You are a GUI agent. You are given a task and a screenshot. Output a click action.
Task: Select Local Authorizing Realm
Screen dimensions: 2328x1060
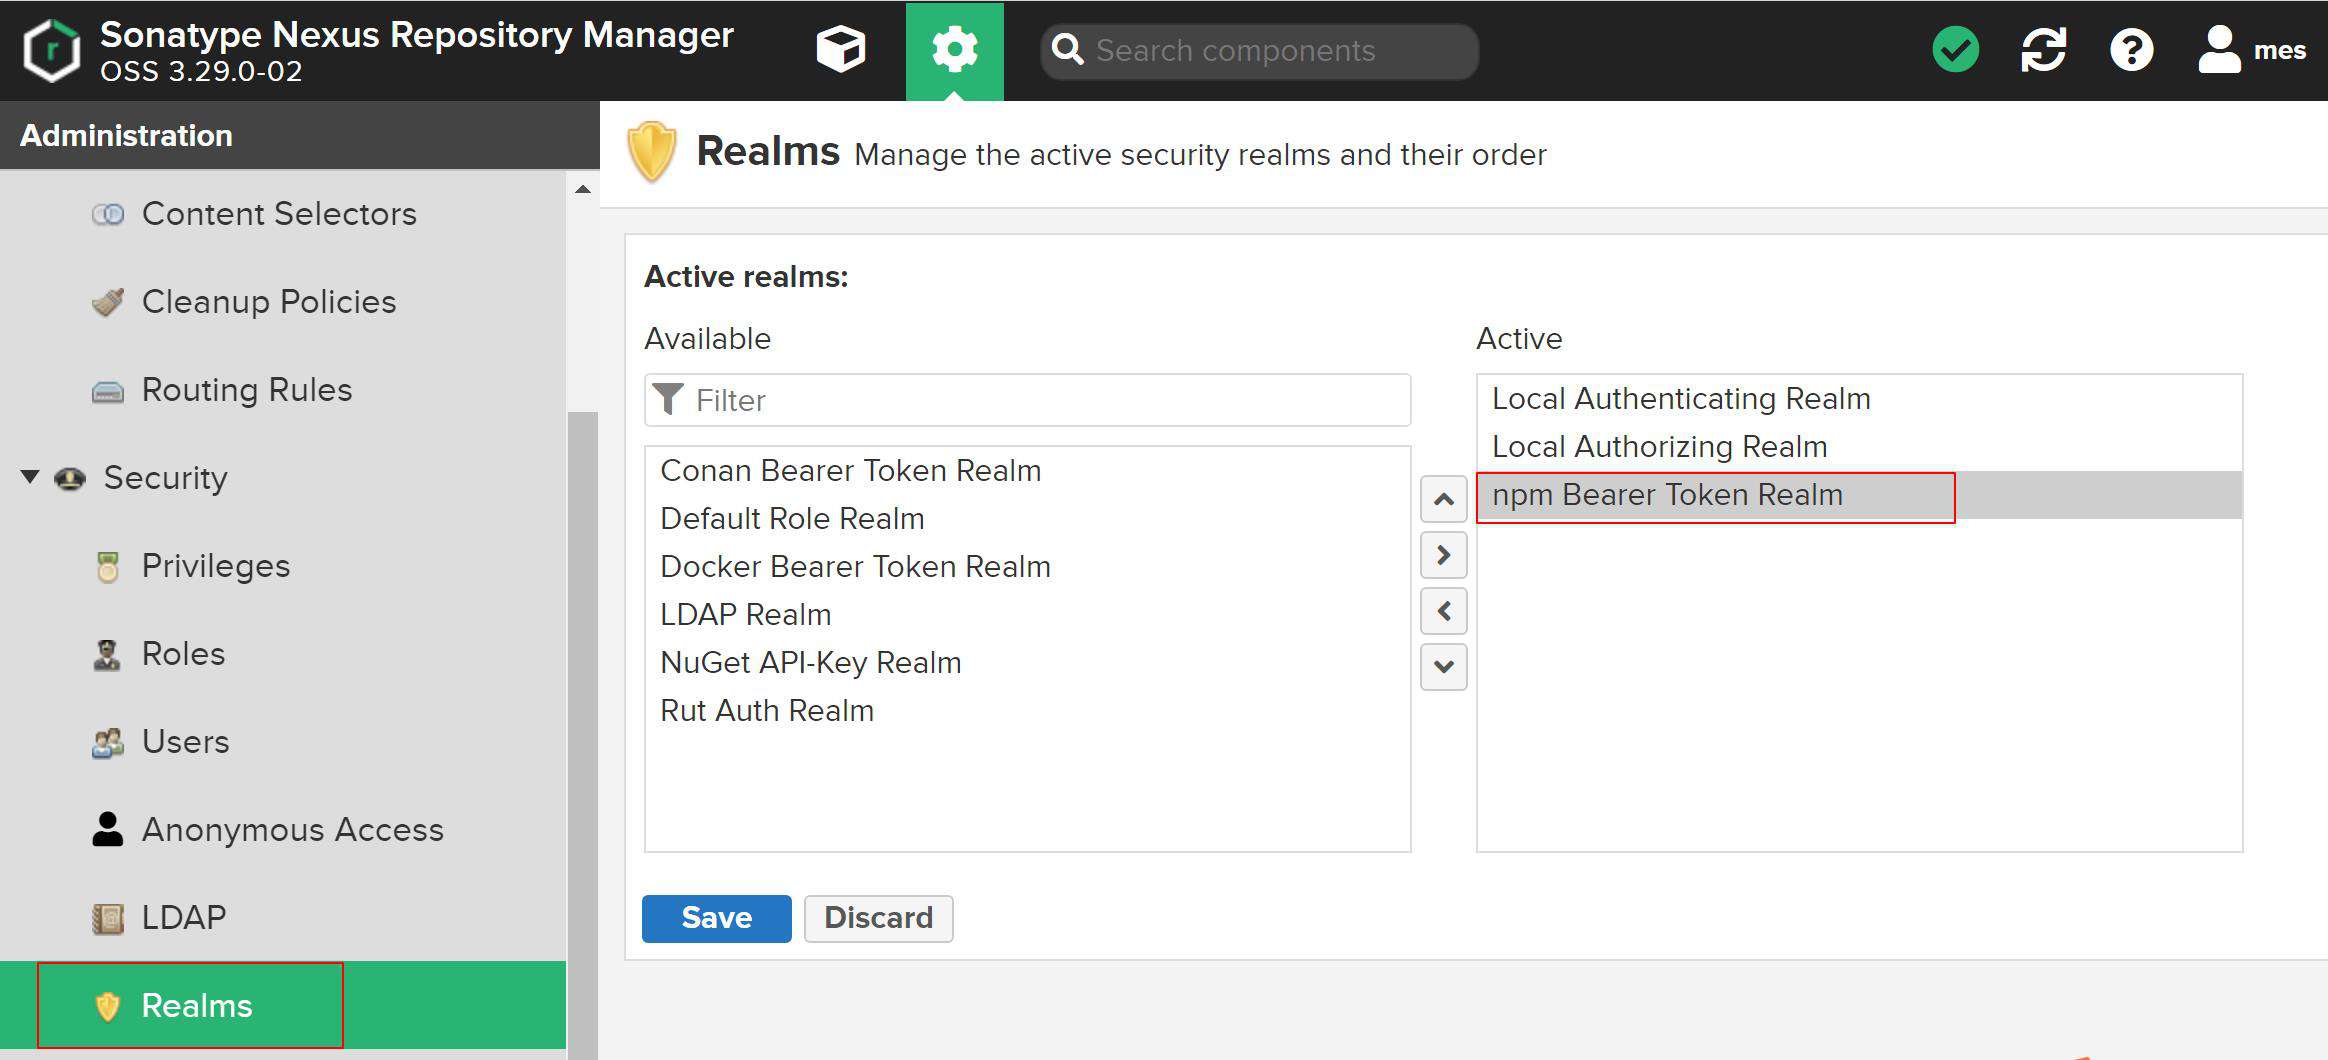pyautogui.click(x=1859, y=447)
